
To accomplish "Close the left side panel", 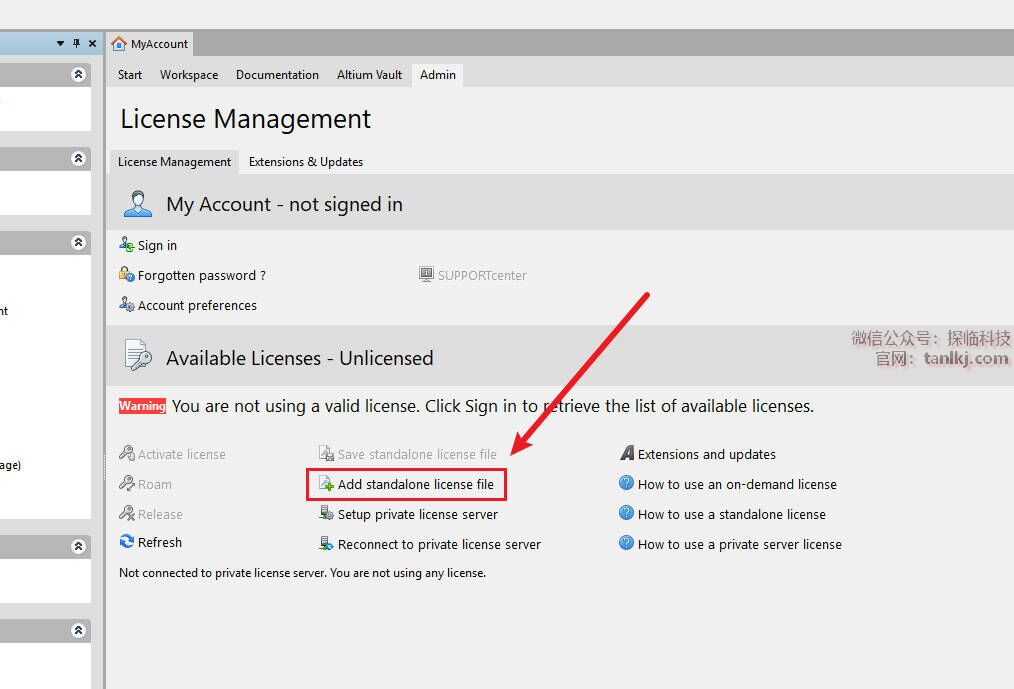I will [92, 43].
